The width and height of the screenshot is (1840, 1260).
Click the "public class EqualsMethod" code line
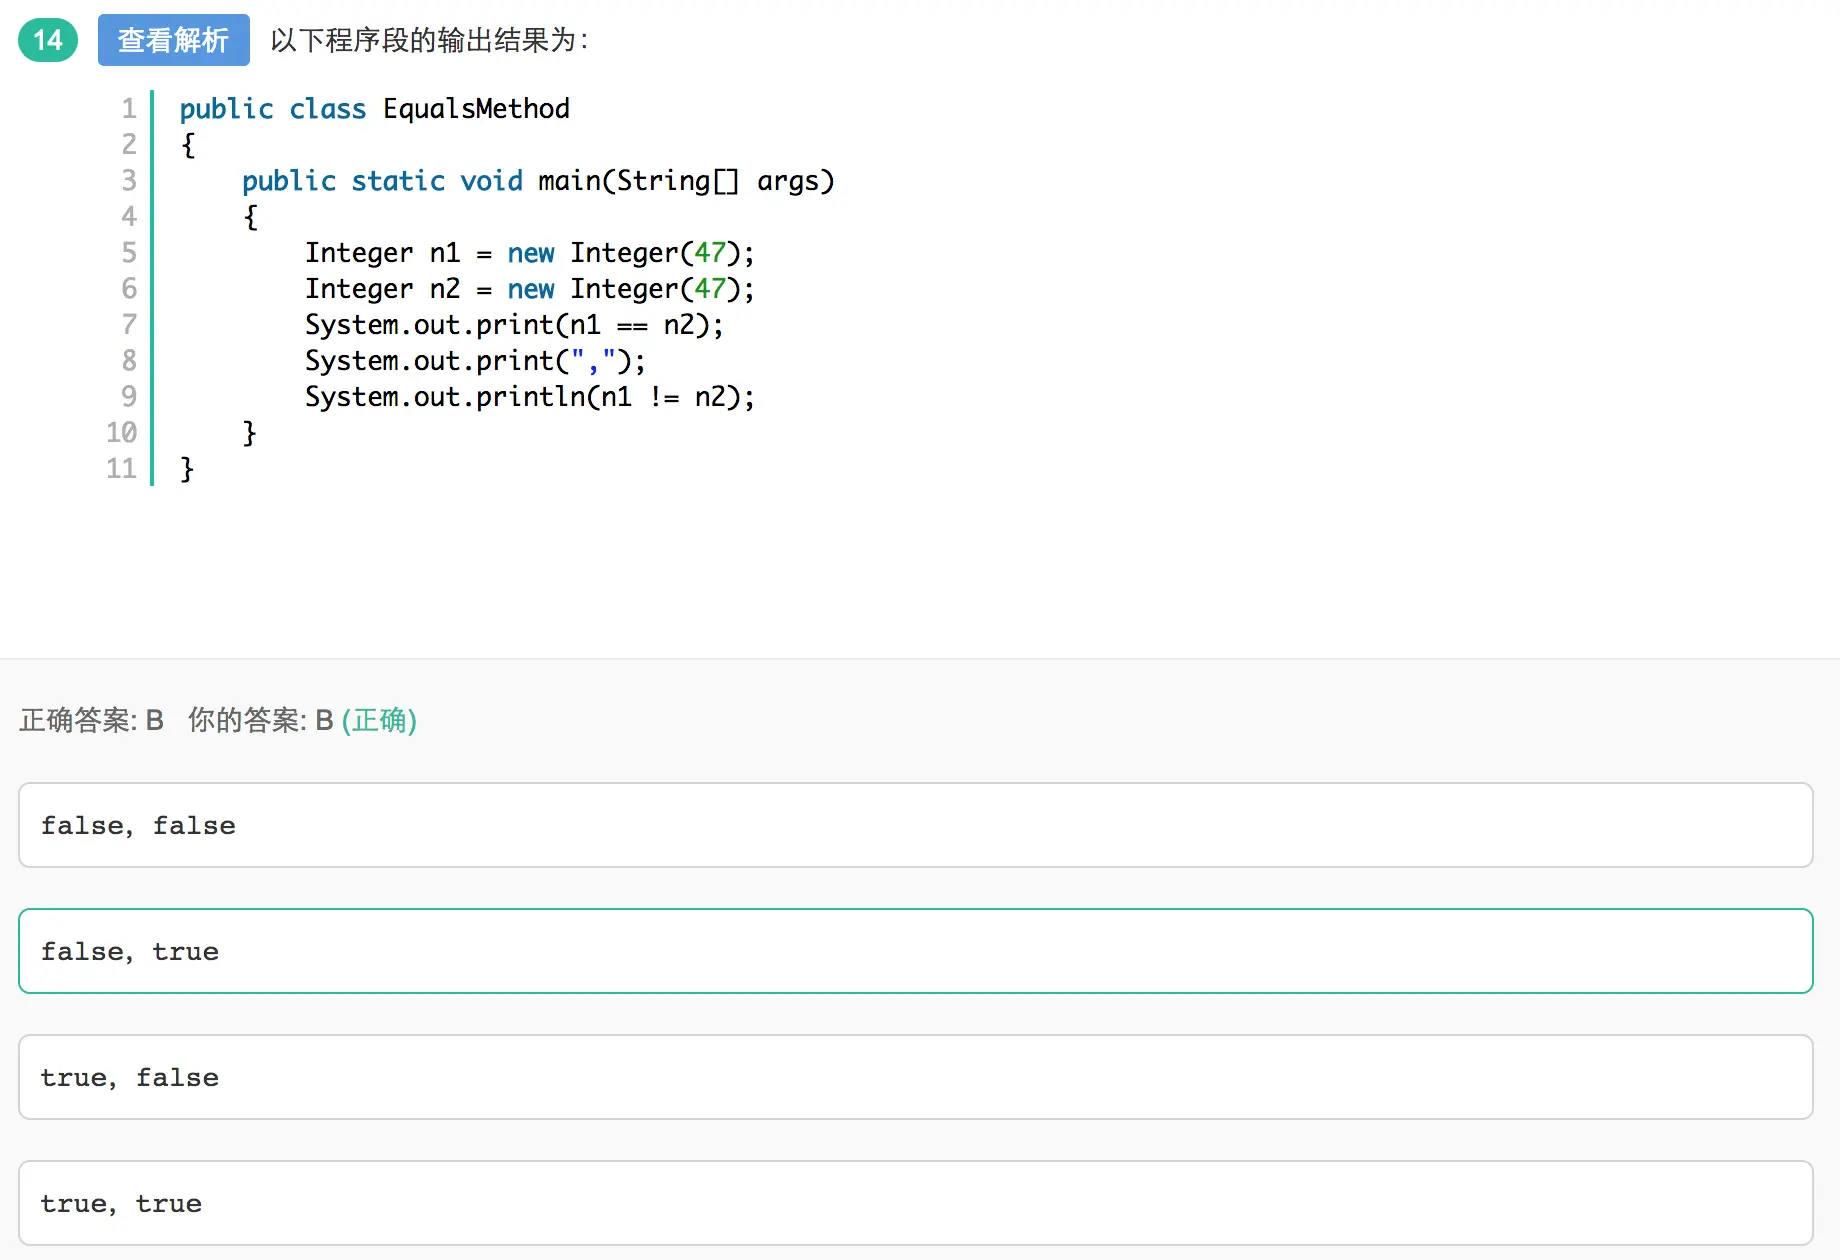374,108
